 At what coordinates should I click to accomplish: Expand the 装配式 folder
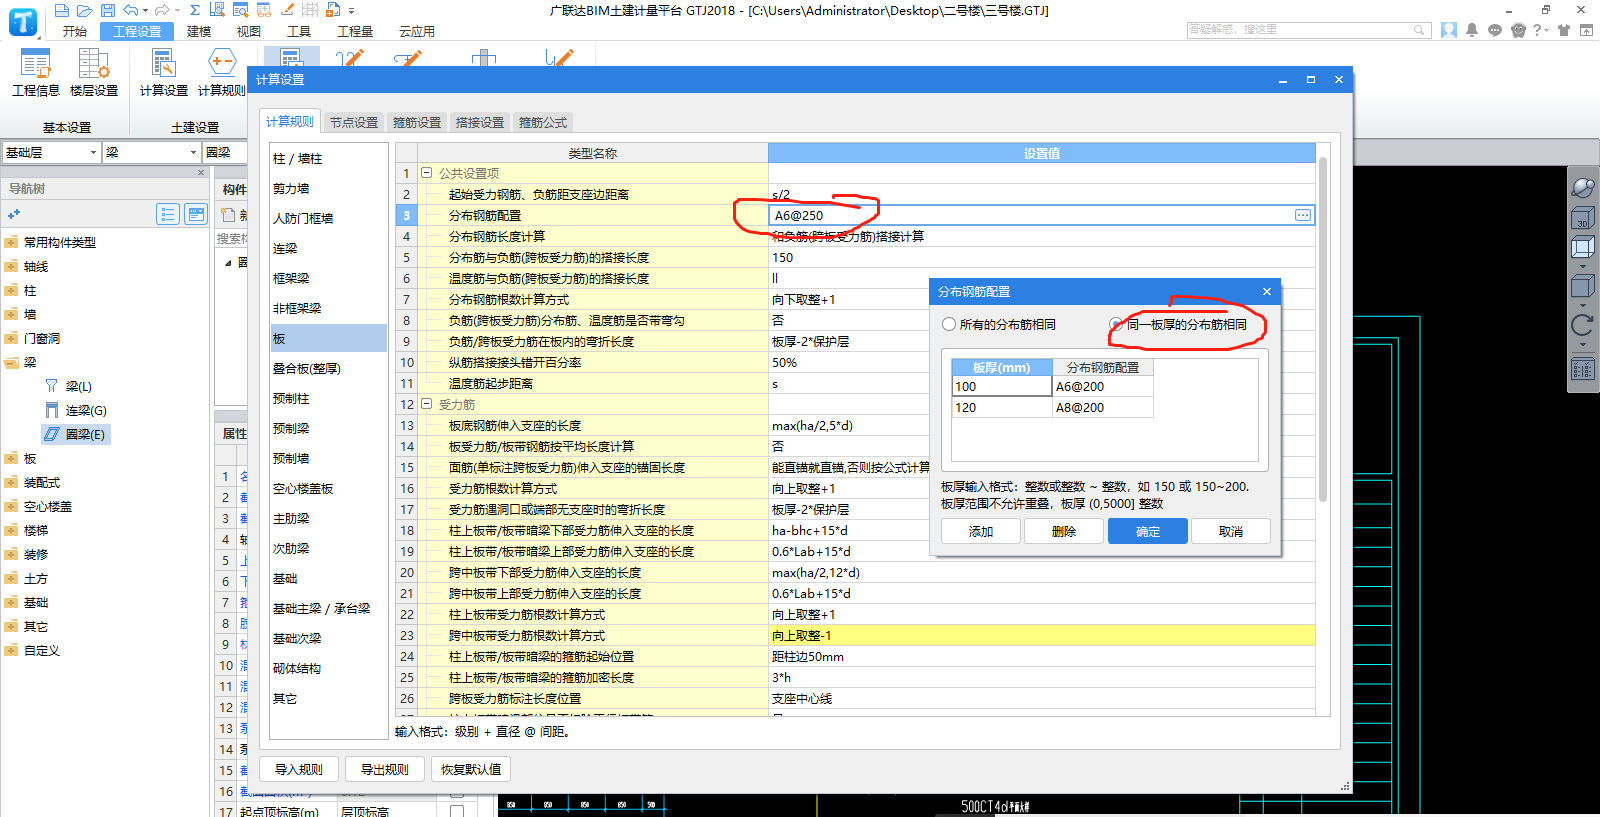(12, 482)
